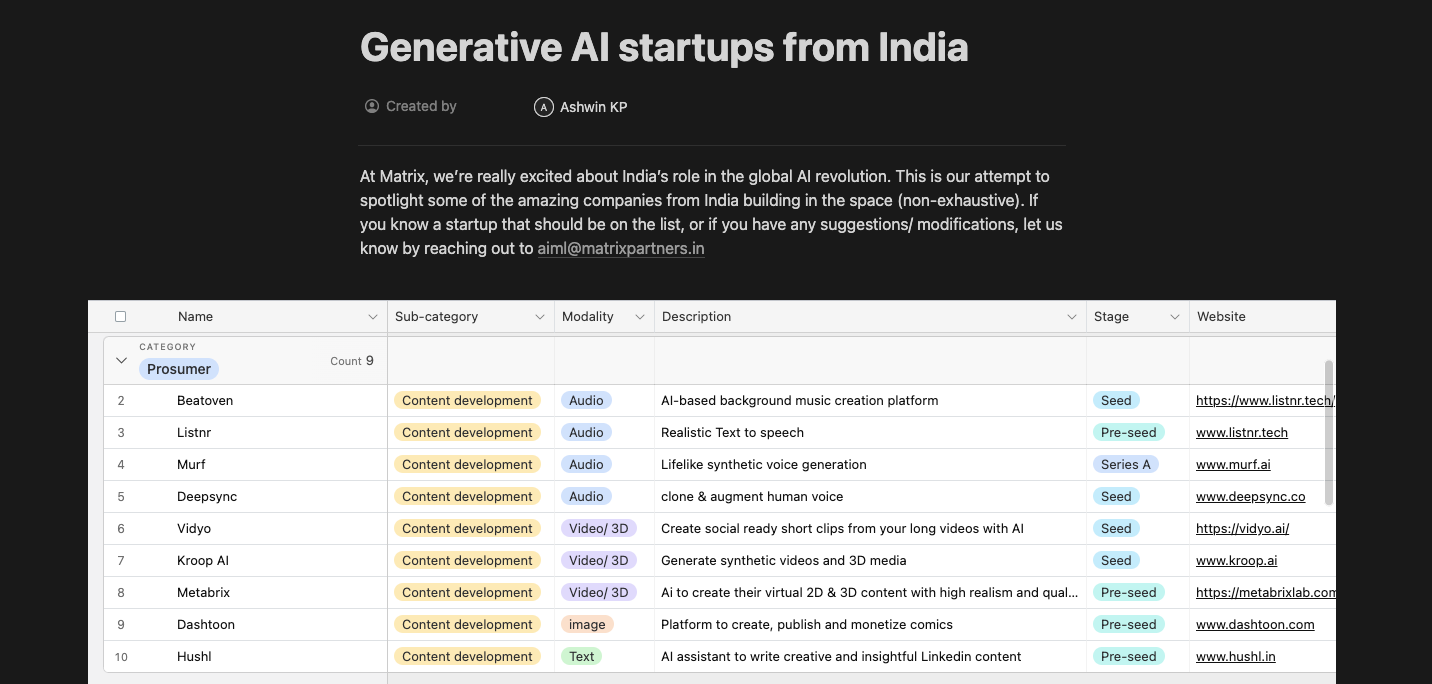
Task: Open the Name column dropdown arrow
Action: point(373,317)
